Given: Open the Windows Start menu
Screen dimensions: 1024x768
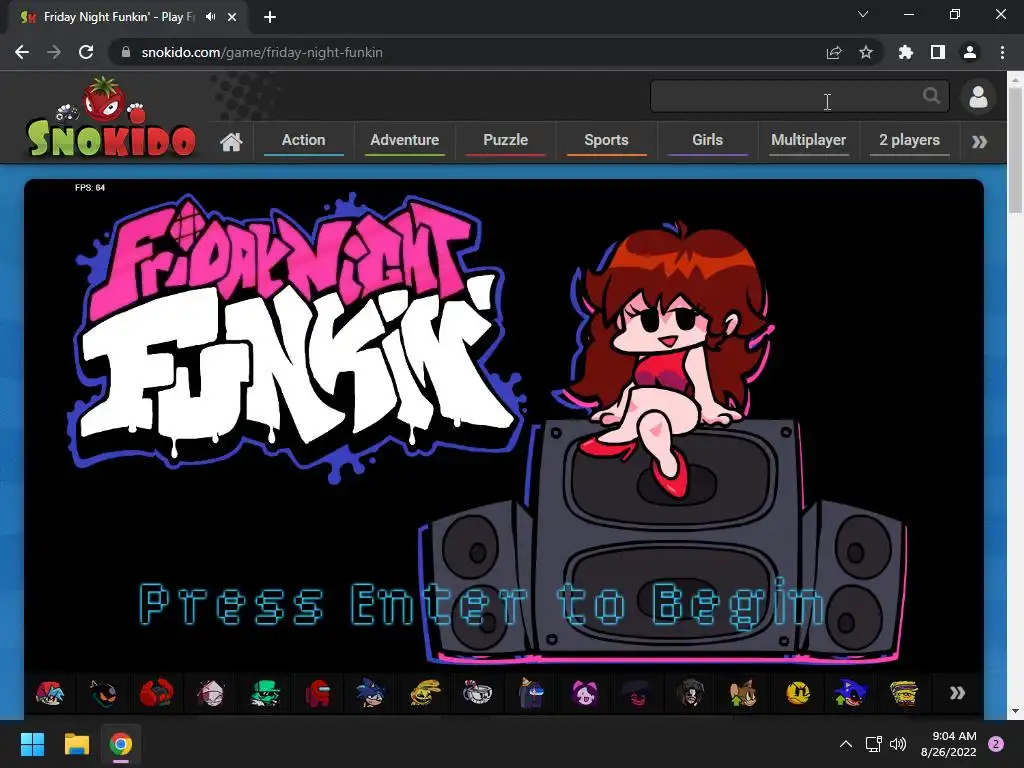Looking at the screenshot, I should click(32, 744).
